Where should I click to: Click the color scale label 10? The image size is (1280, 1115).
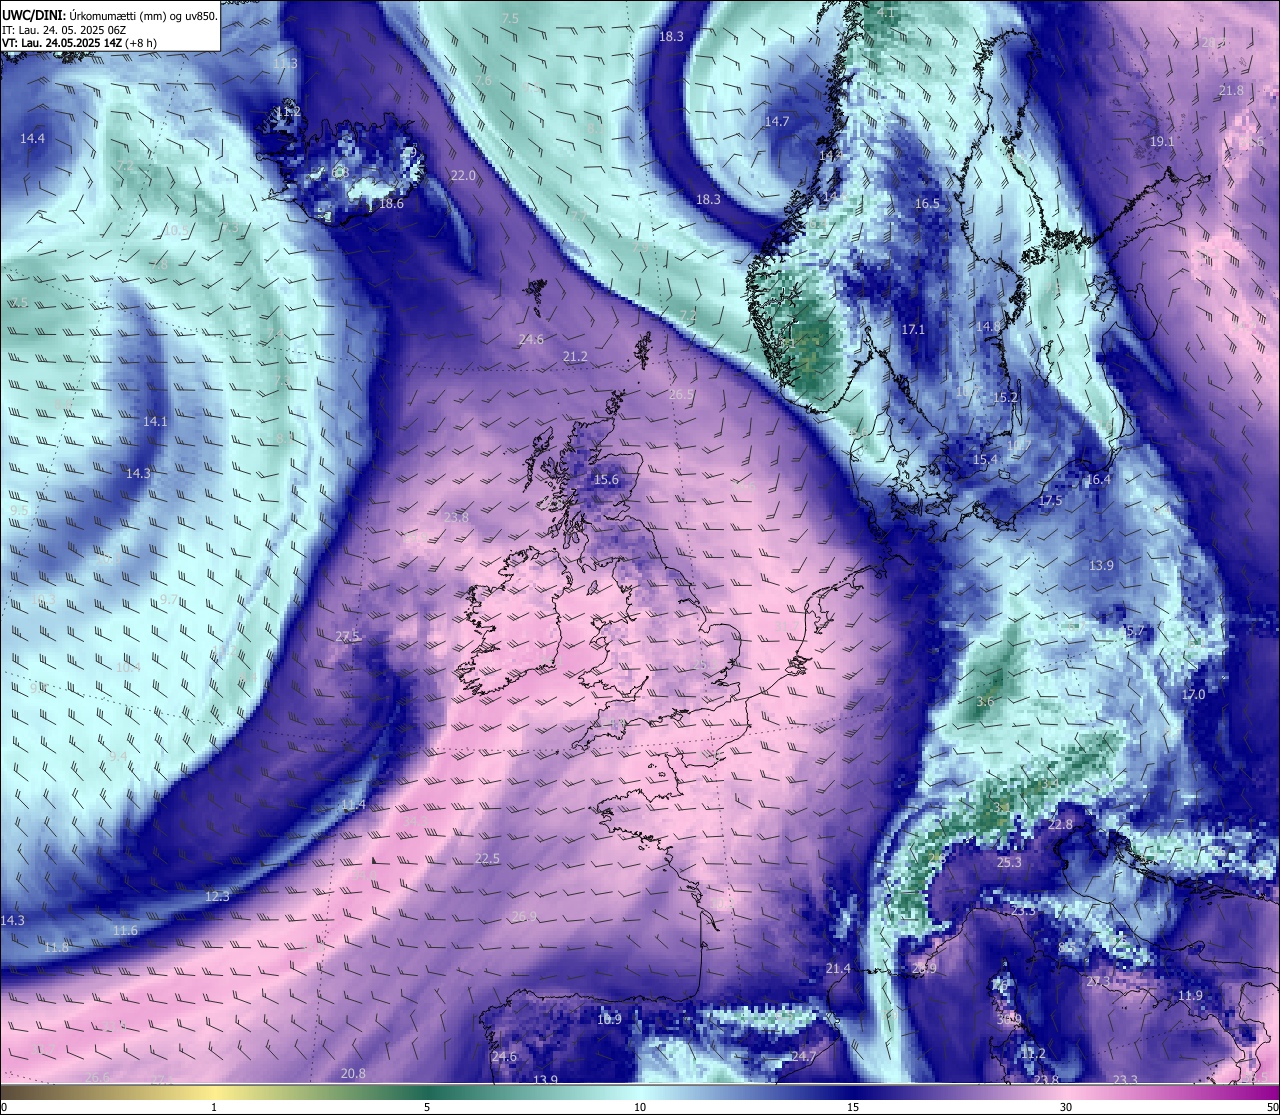click(x=639, y=1107)
